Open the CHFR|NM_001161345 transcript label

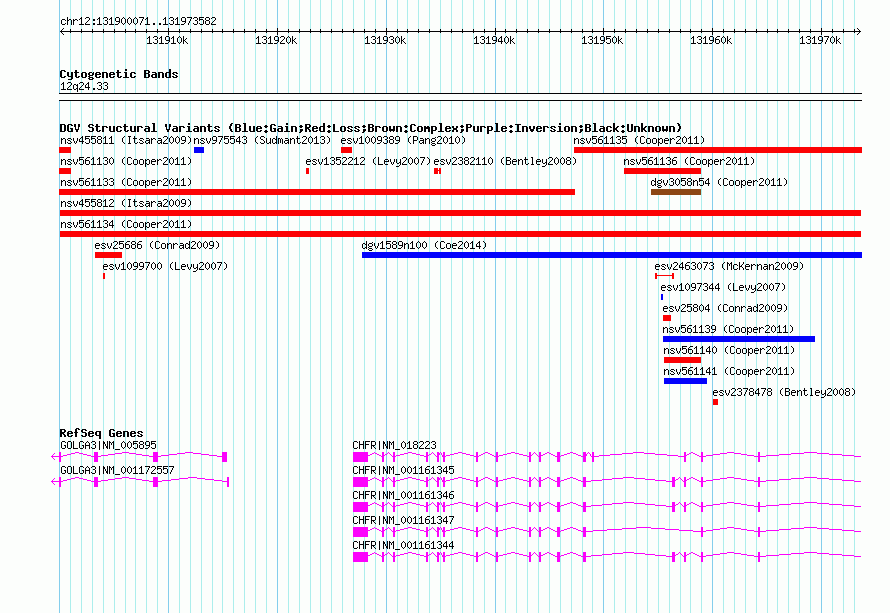coord(404,471)
